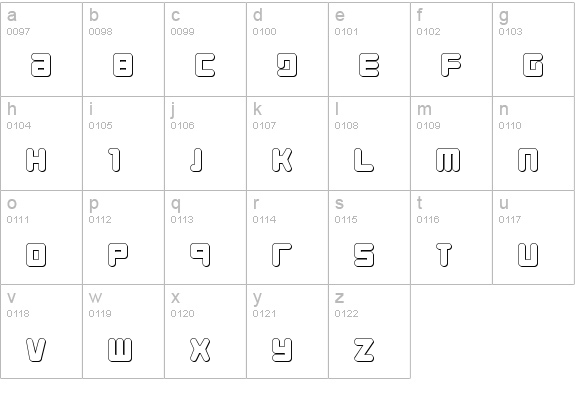Click the n glyph cell 0110
The image size is (575, 414).
tap(534, 143)
